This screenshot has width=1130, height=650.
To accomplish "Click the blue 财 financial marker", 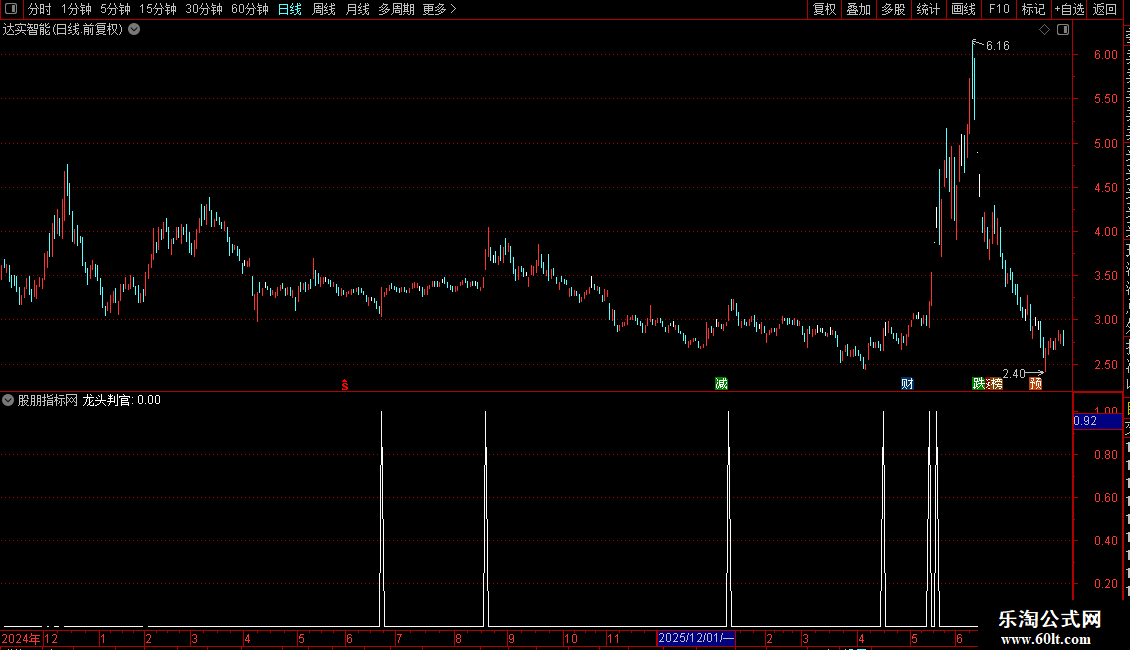I will (x=907, y=383).
